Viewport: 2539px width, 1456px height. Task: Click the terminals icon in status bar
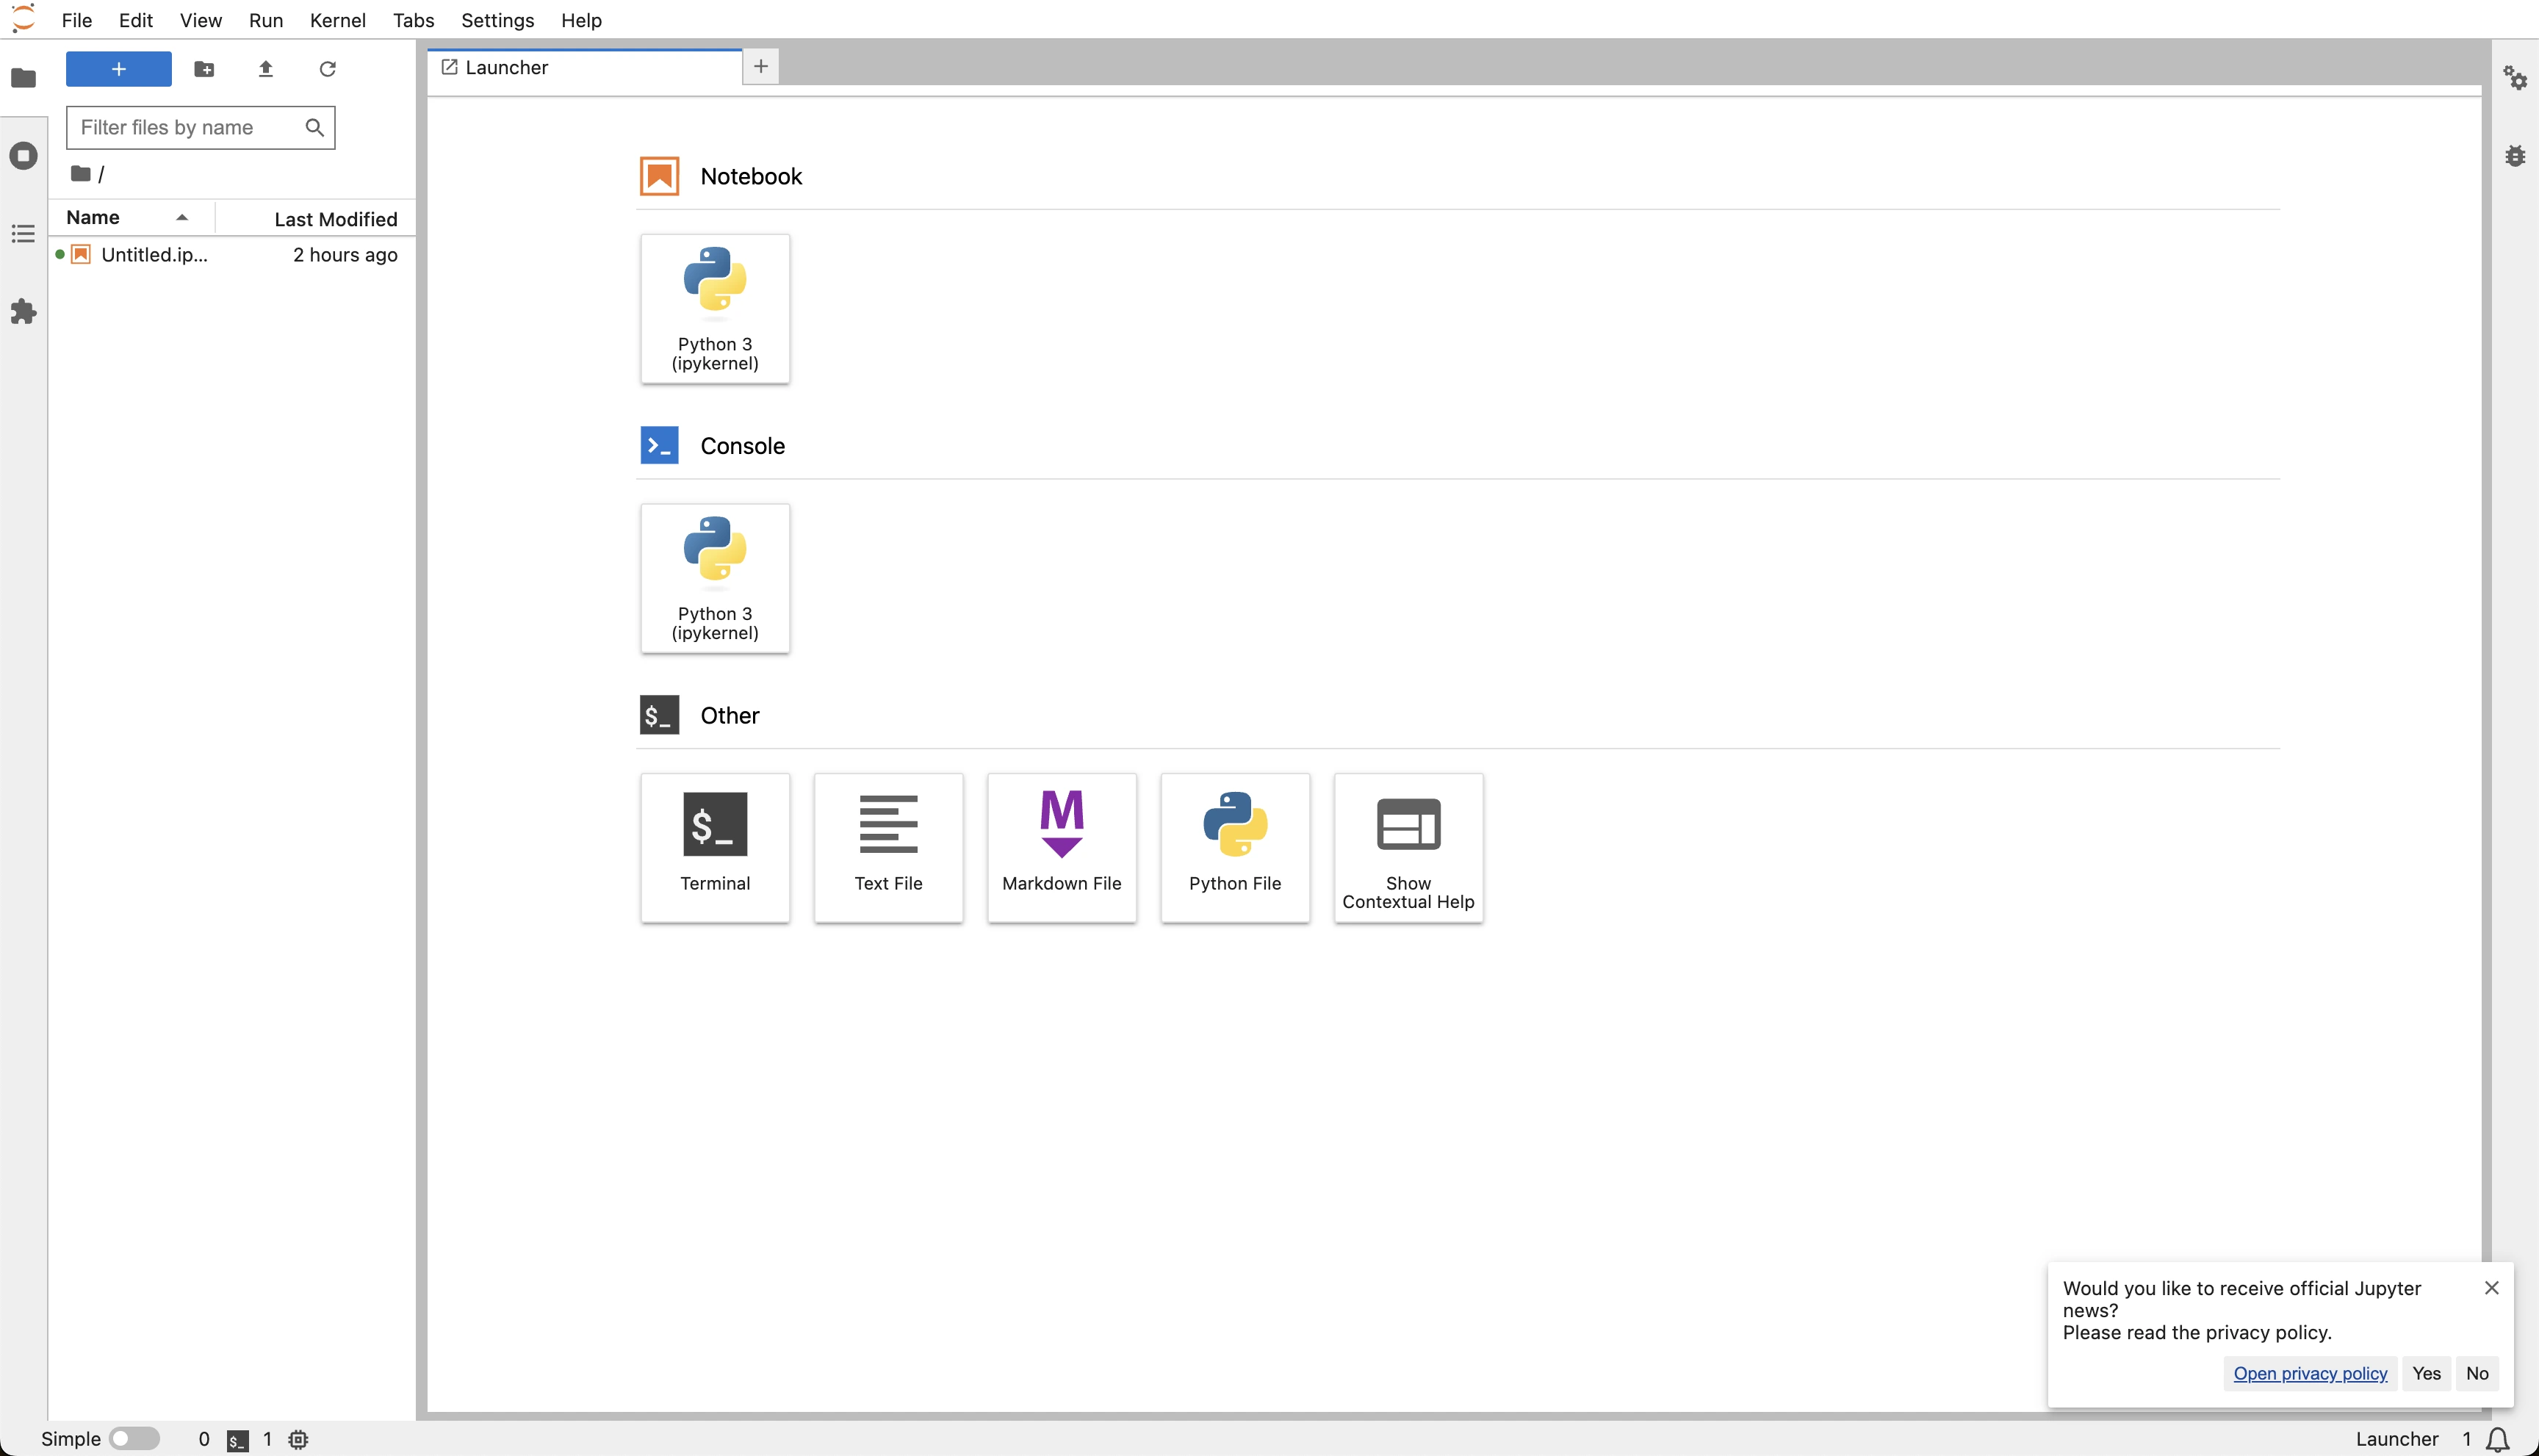(x=237, y=1440)
